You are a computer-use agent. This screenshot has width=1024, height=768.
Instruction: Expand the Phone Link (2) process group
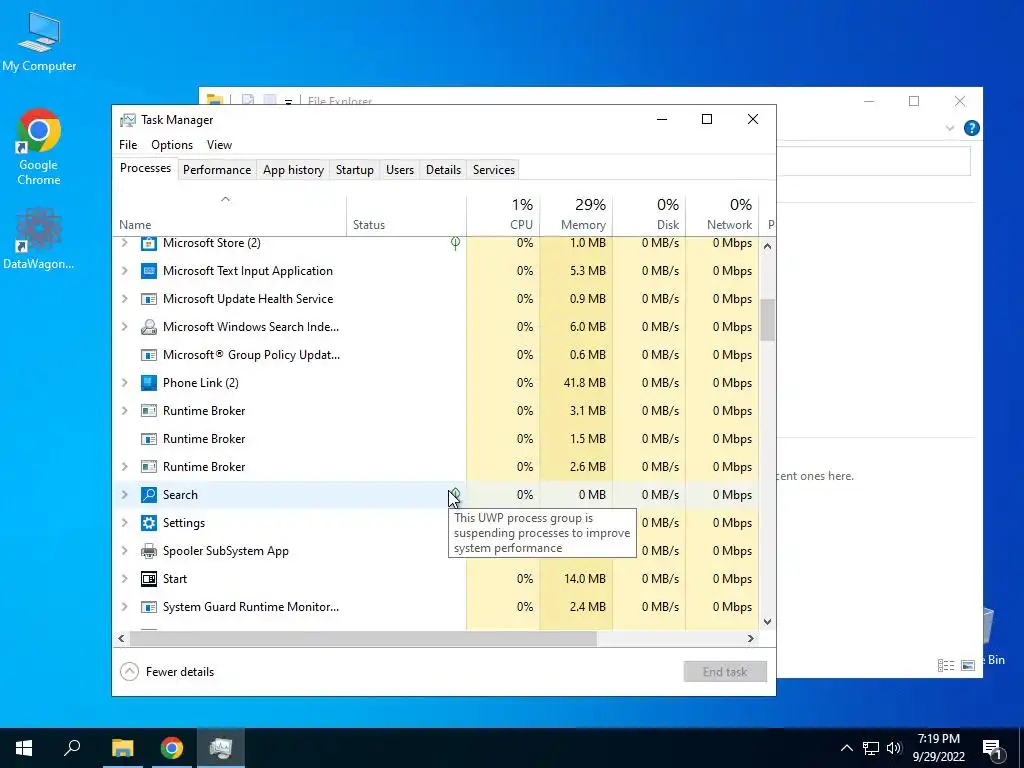pyautogui.click(x=125, y=383)
